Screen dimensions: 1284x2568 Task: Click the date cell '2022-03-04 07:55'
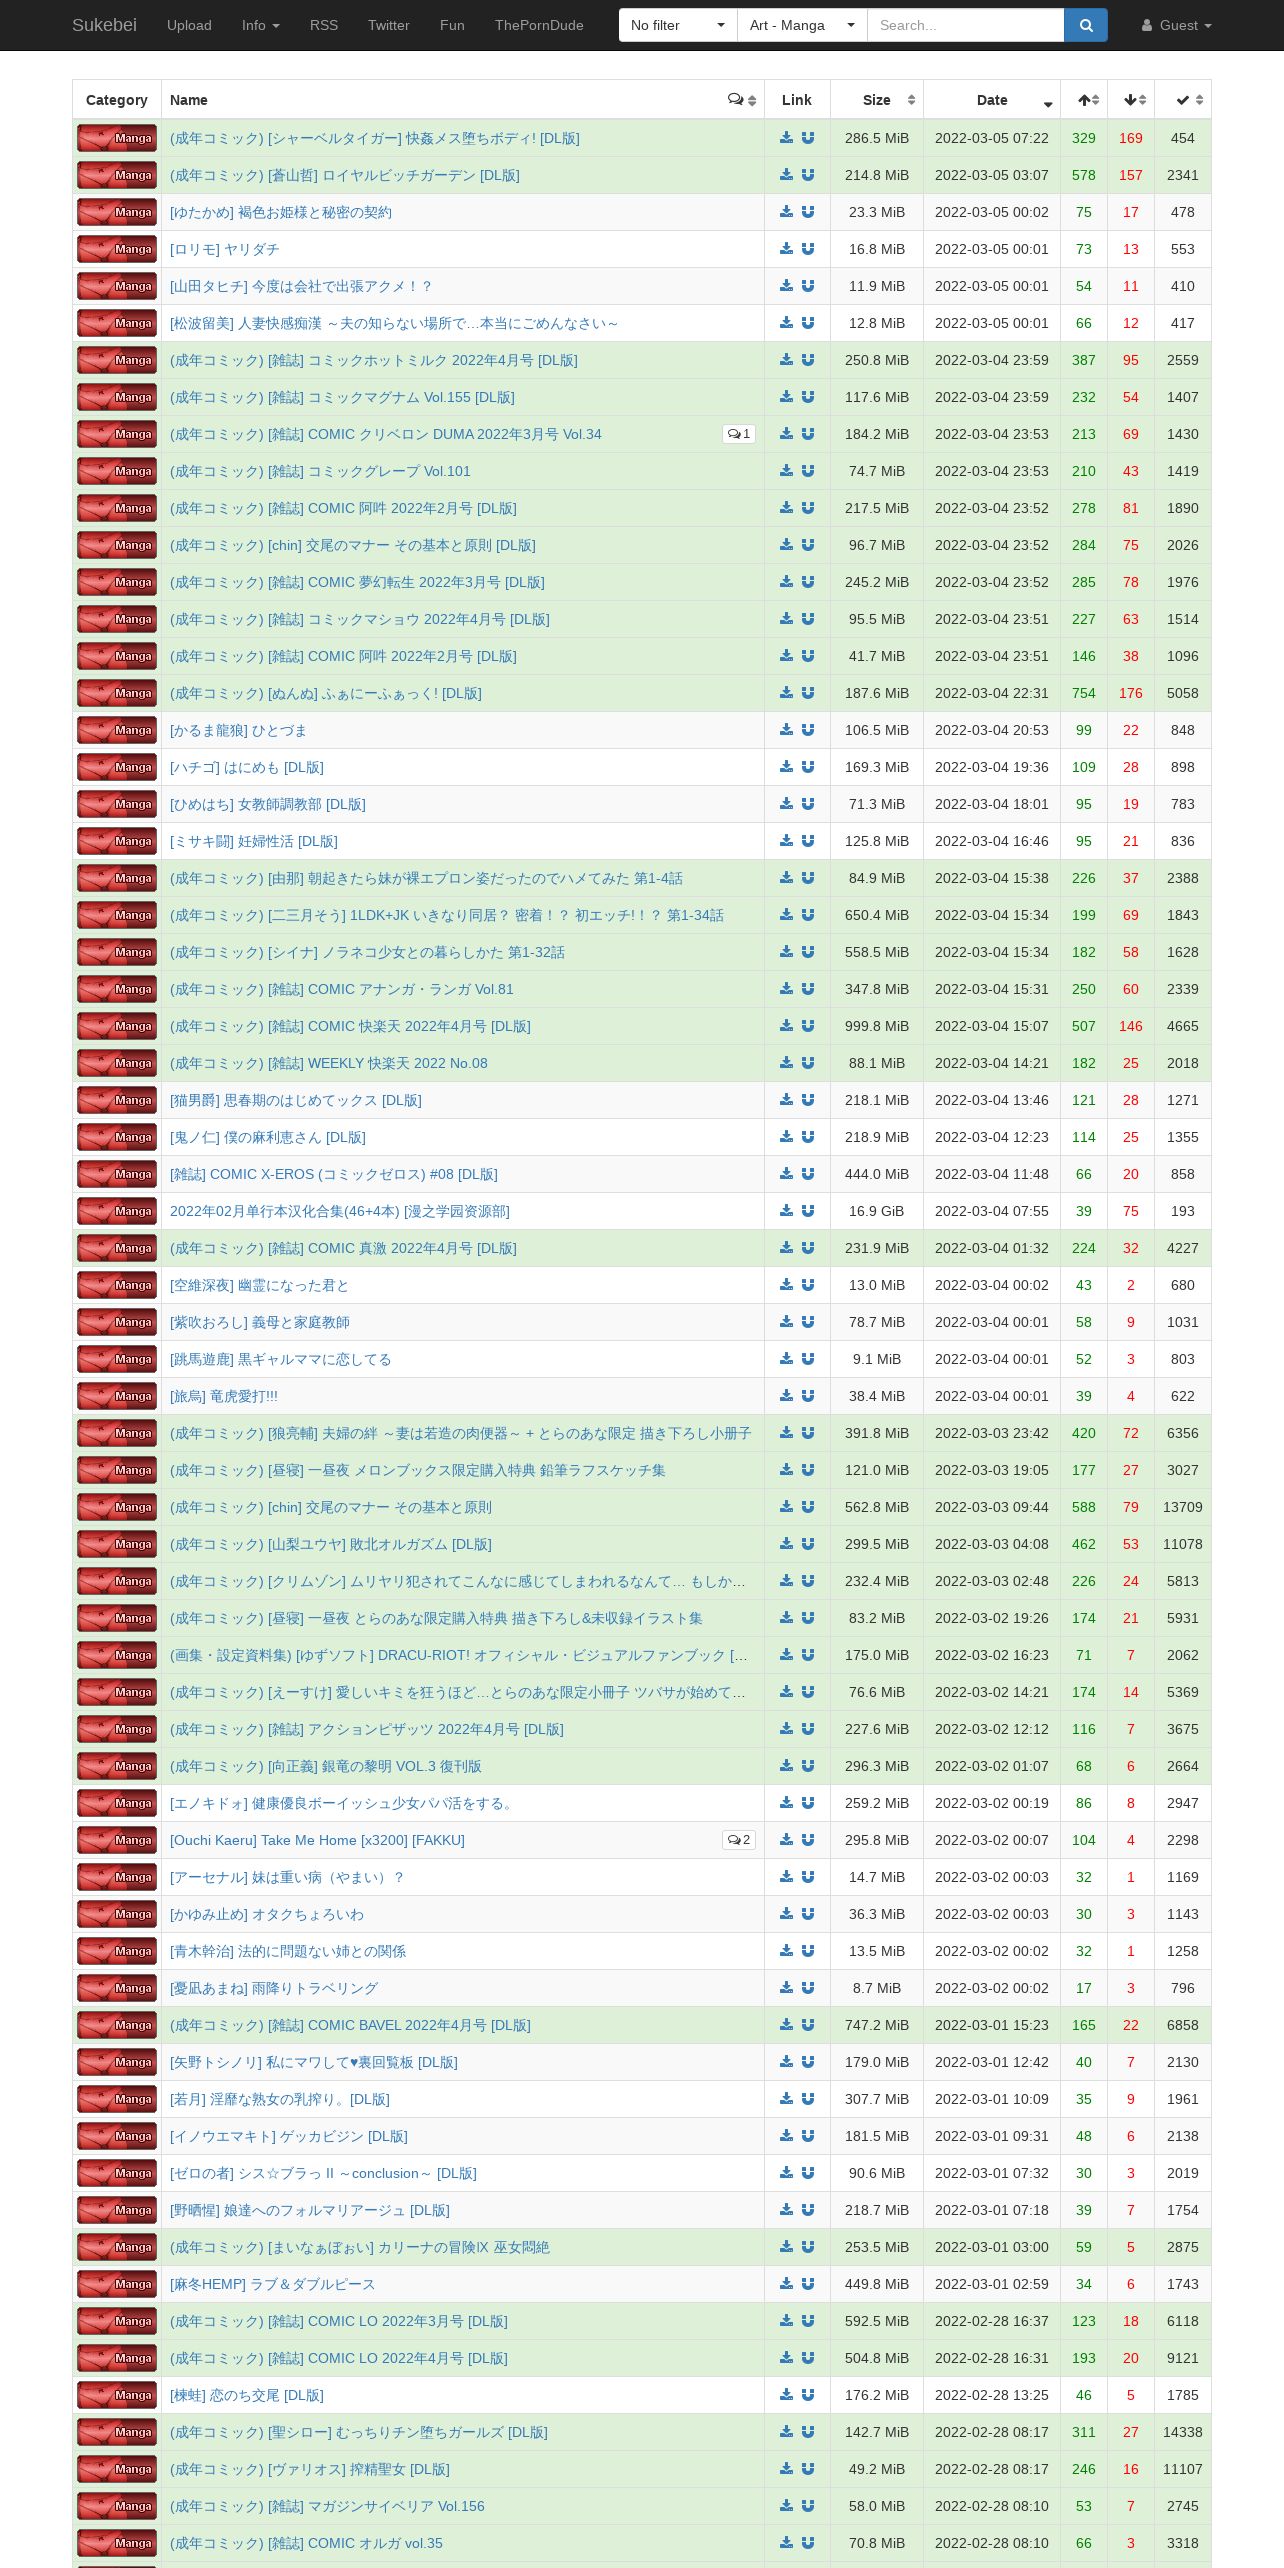pos(992,1211)
